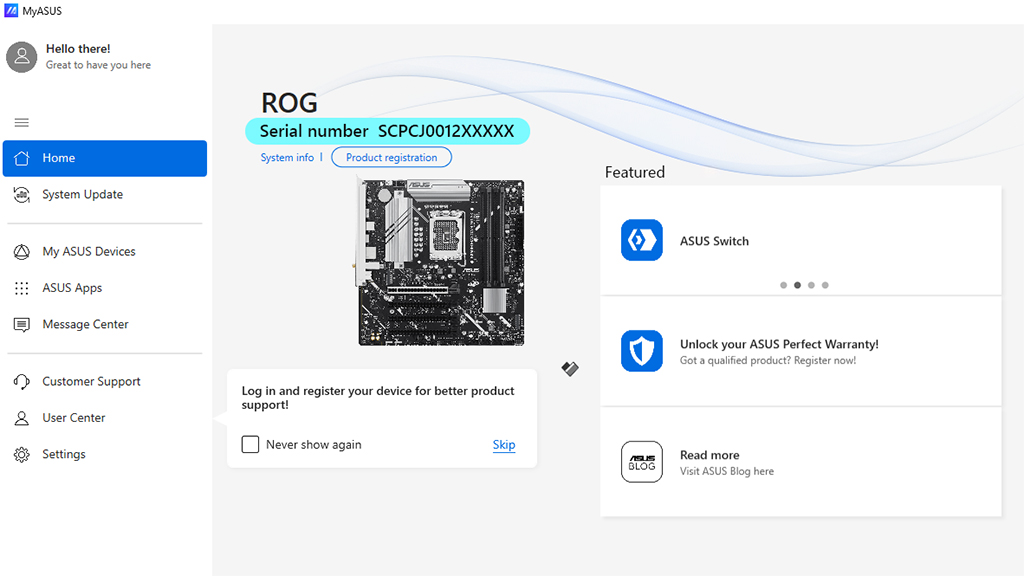Open Settings gear in sidebar
The width and height of the screenshot is (1024, 576).
(x=22, y=455)
